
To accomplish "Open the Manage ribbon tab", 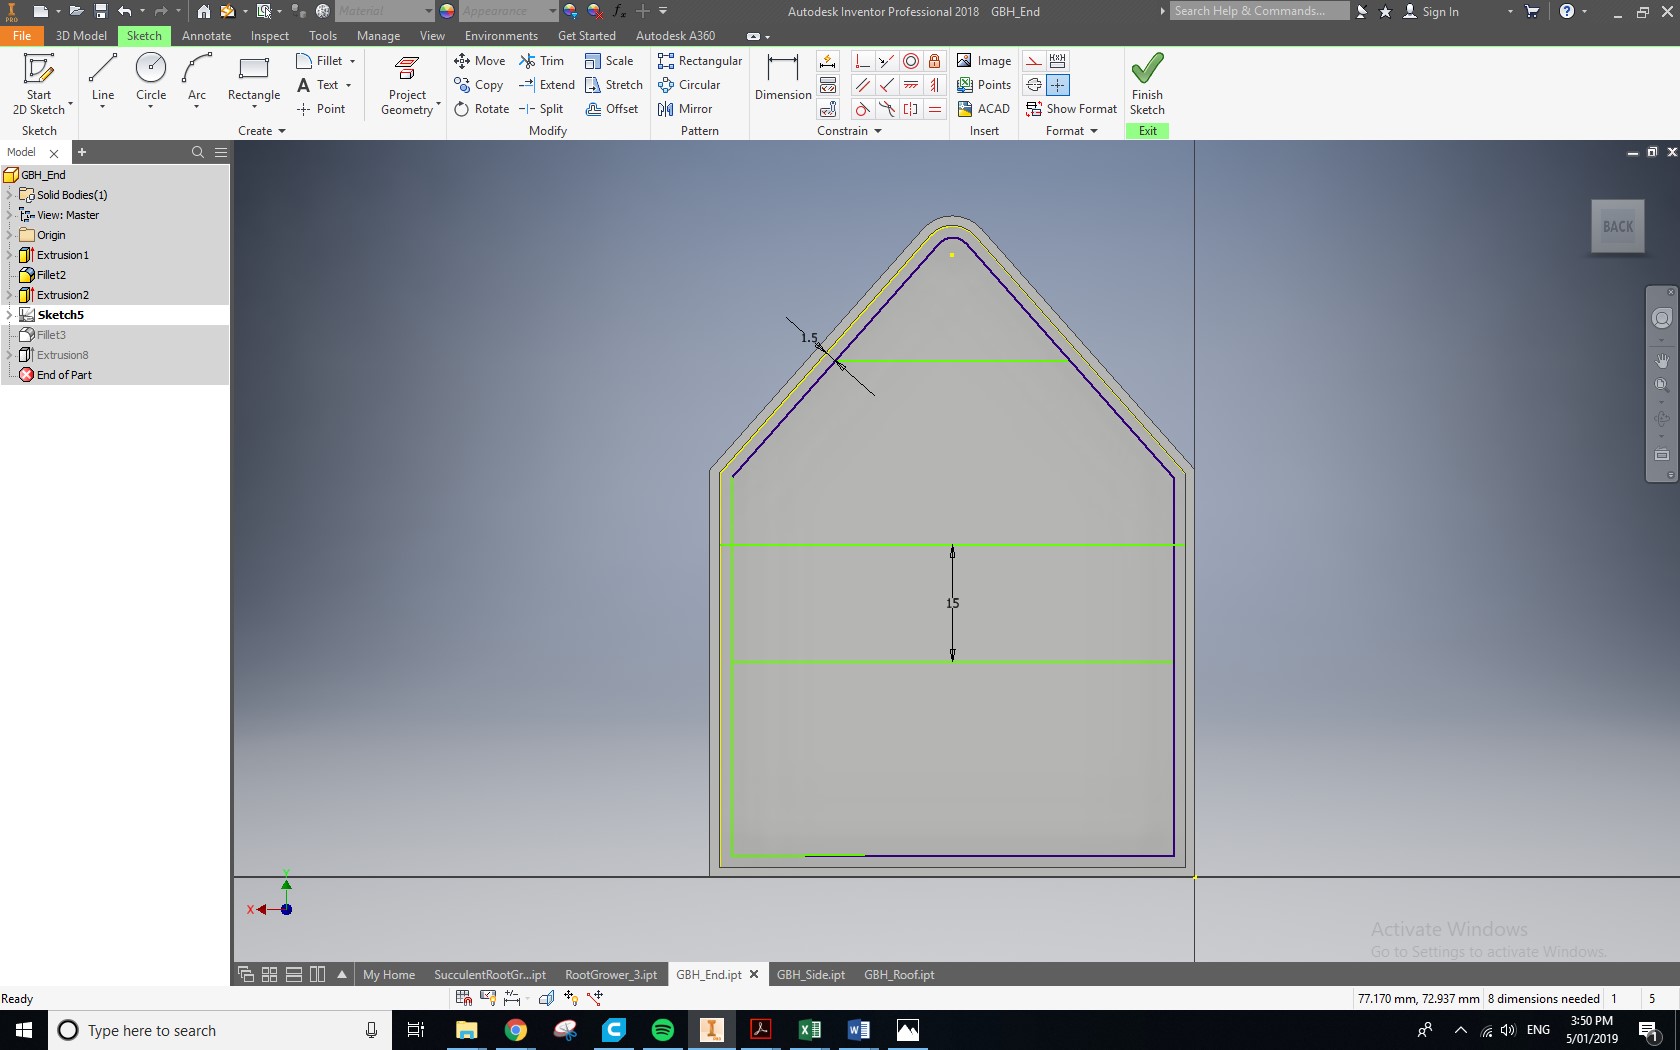I will [x=378, y=35].
